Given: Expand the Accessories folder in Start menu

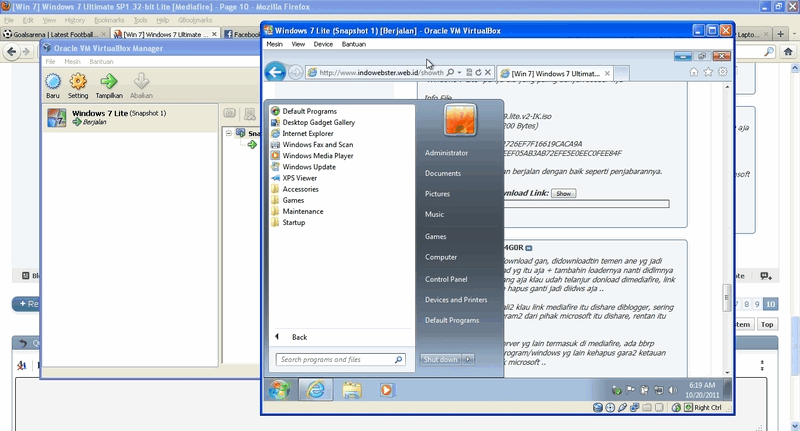Looking at the screenshot, I should pyautogui.click(x=300, y=189).
